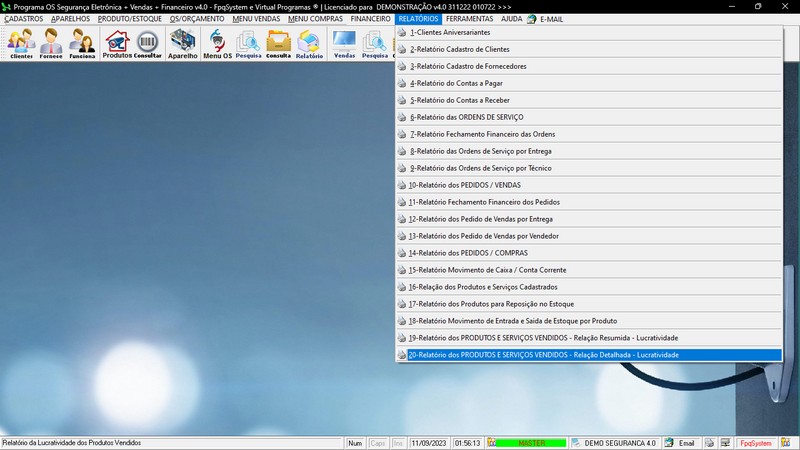Viewport: 800px width, 450px height.
Task: Open 11-Relatório Fechamento Financeiro dos Pedidos
Action: pos(589,202)
